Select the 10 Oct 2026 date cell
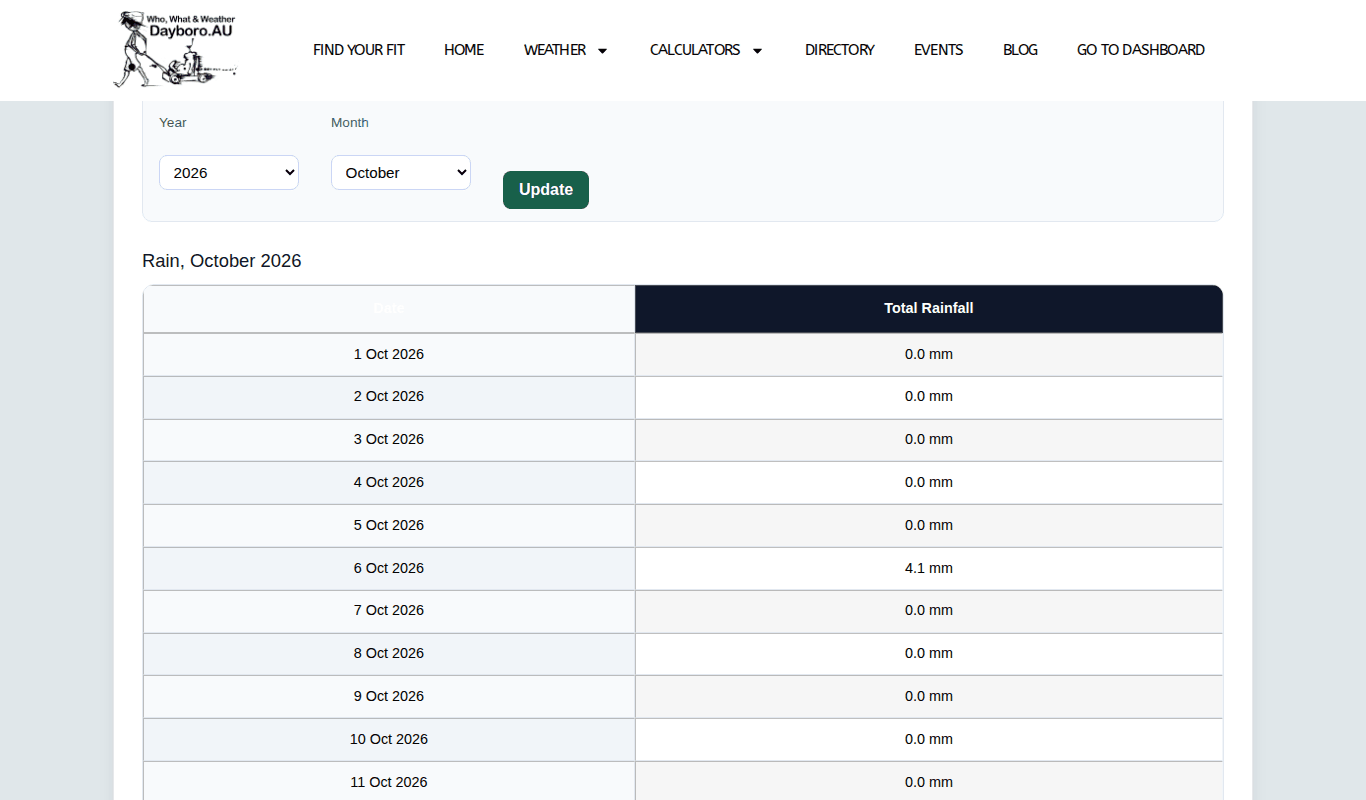The height and width of the screenshot is (800, 1366). [x=389, y=740]
